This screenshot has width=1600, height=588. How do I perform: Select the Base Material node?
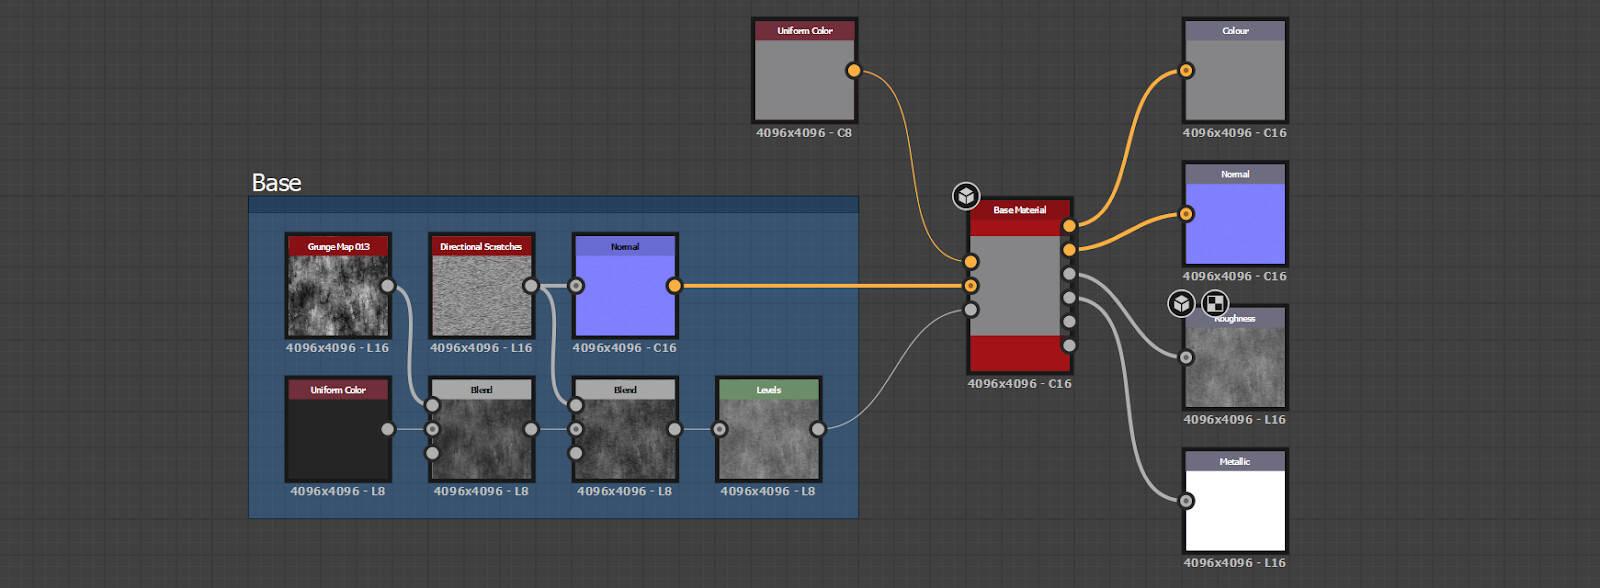tap(1020, 285)
